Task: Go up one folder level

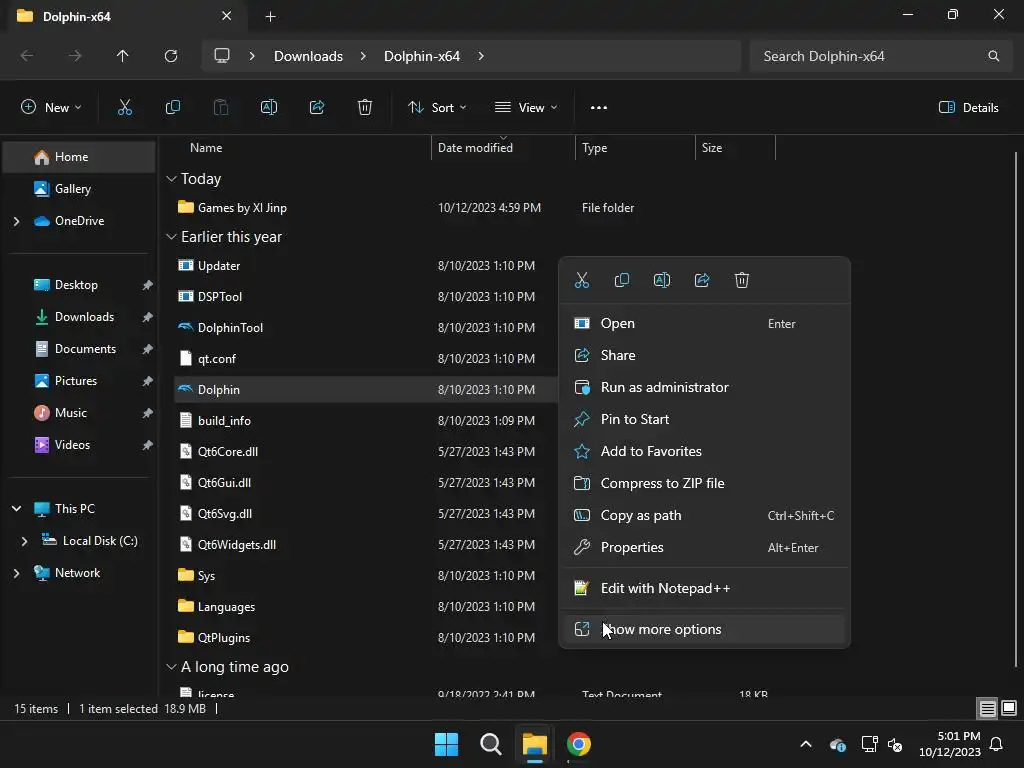Action: pos(123,56)
